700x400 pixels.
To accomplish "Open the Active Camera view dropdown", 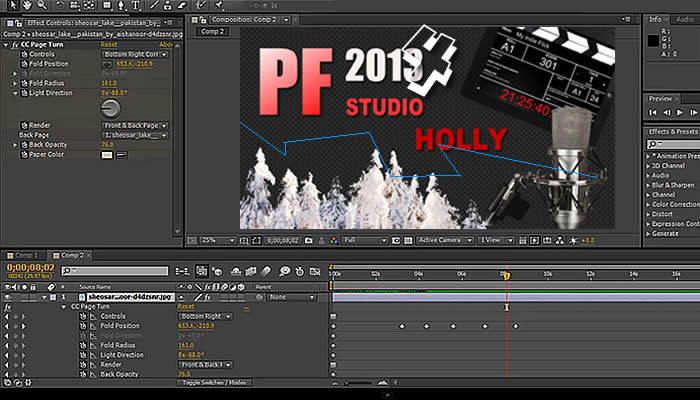I will [444, 240].
